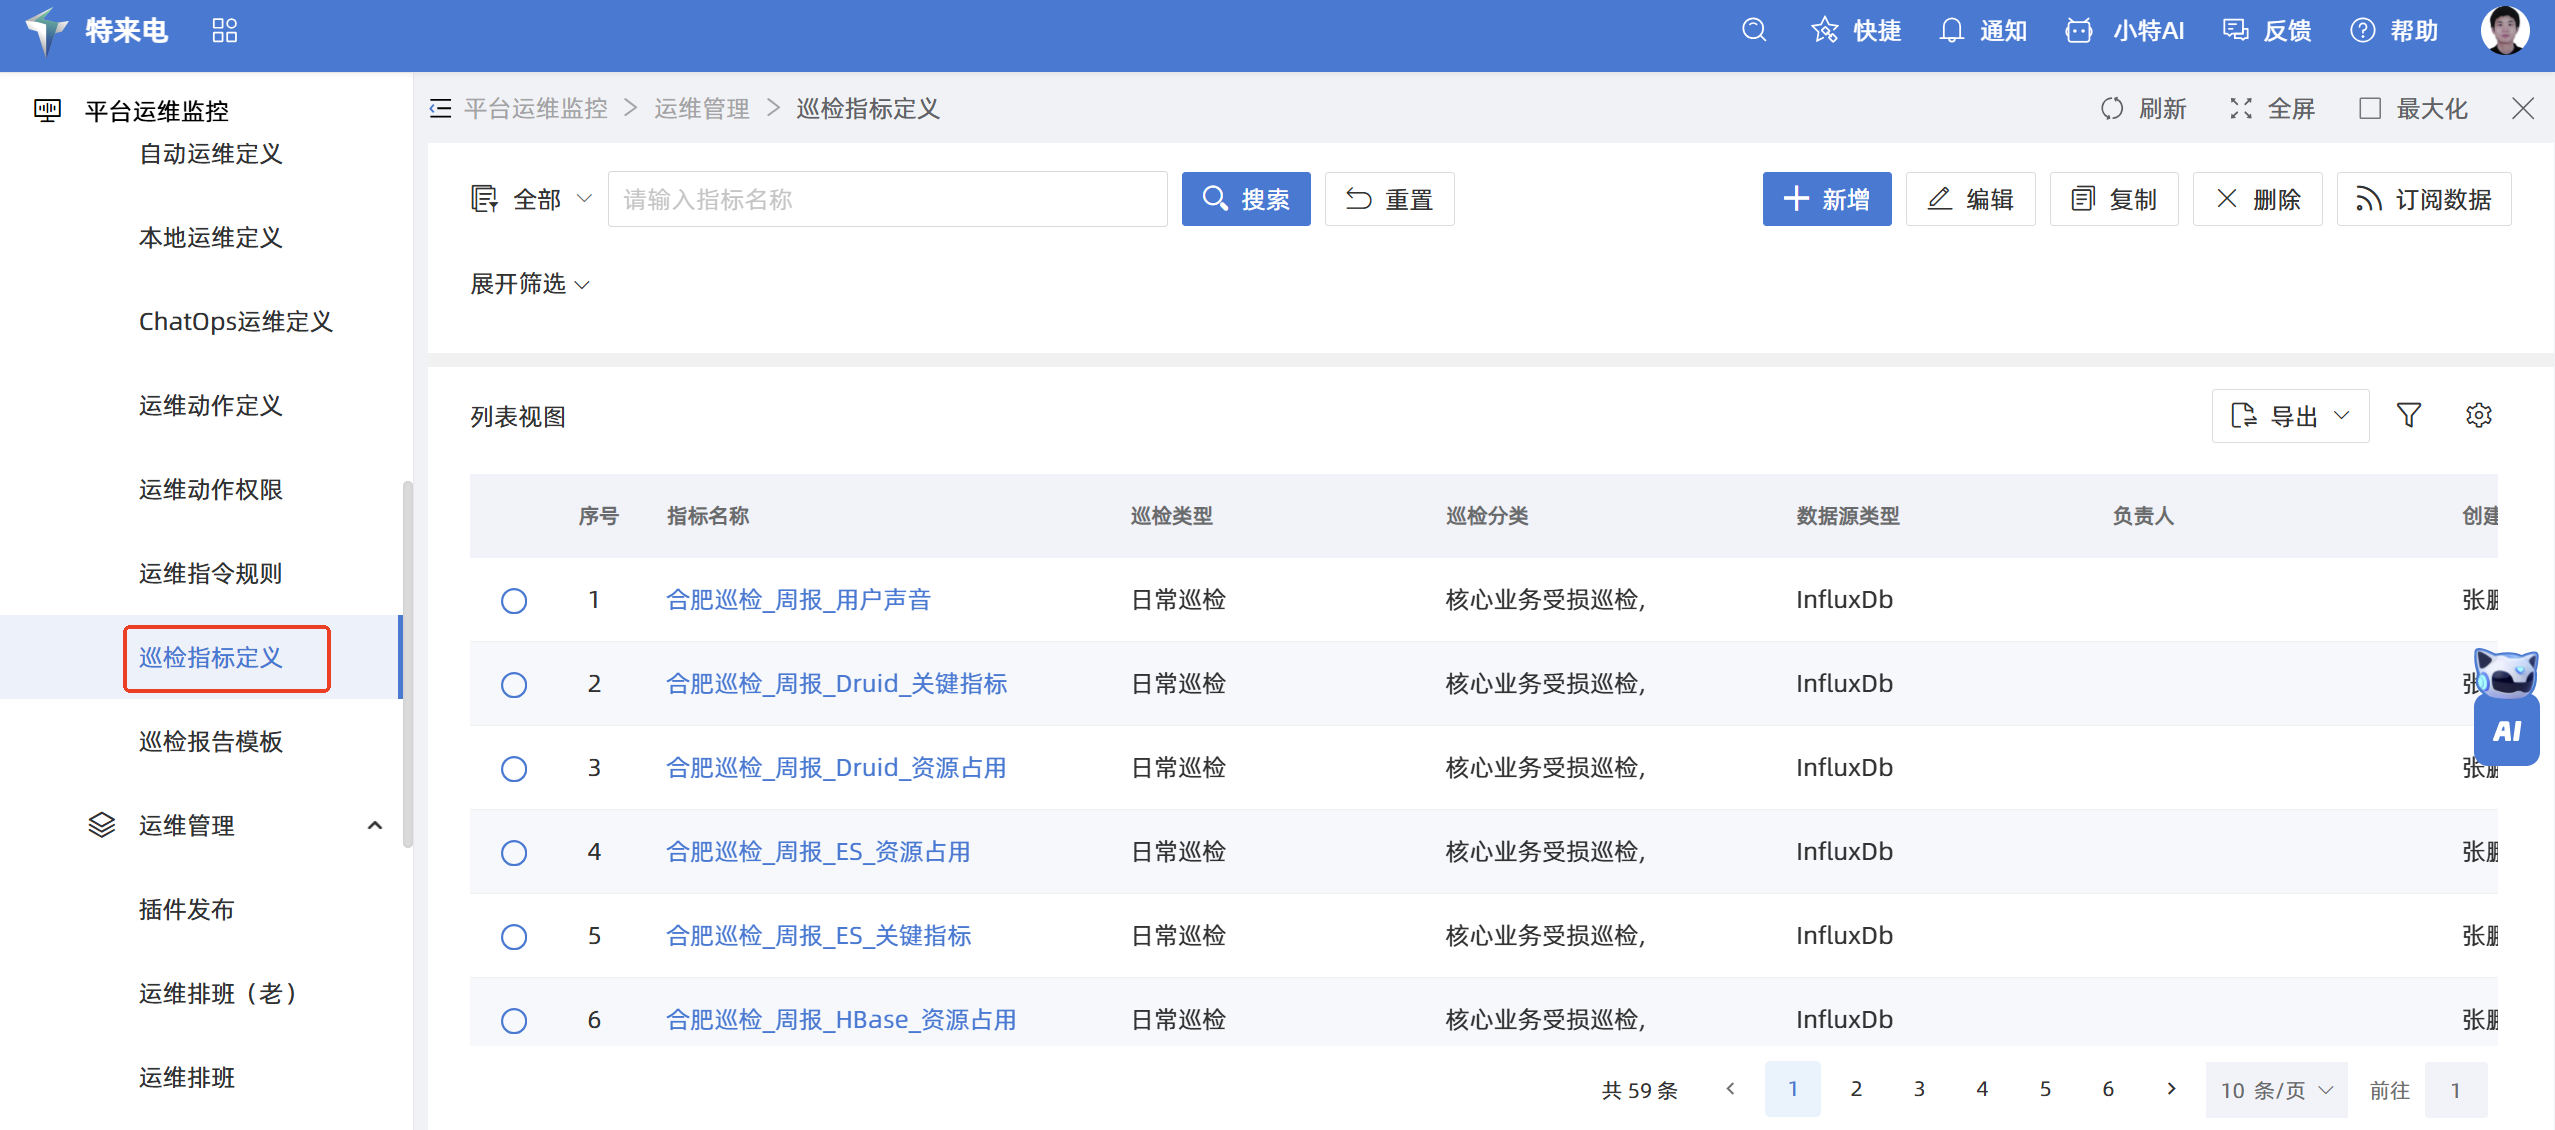2555x1130 pixels.
Task: Open link 合肥巡检_周报_用户声音
Action: tap(798, 600)
